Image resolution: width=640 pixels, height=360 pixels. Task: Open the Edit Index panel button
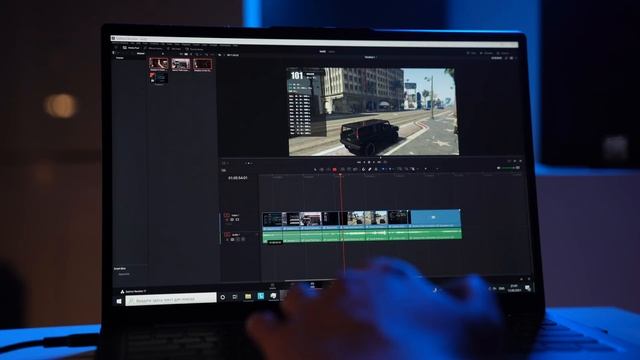coord(175,49)
